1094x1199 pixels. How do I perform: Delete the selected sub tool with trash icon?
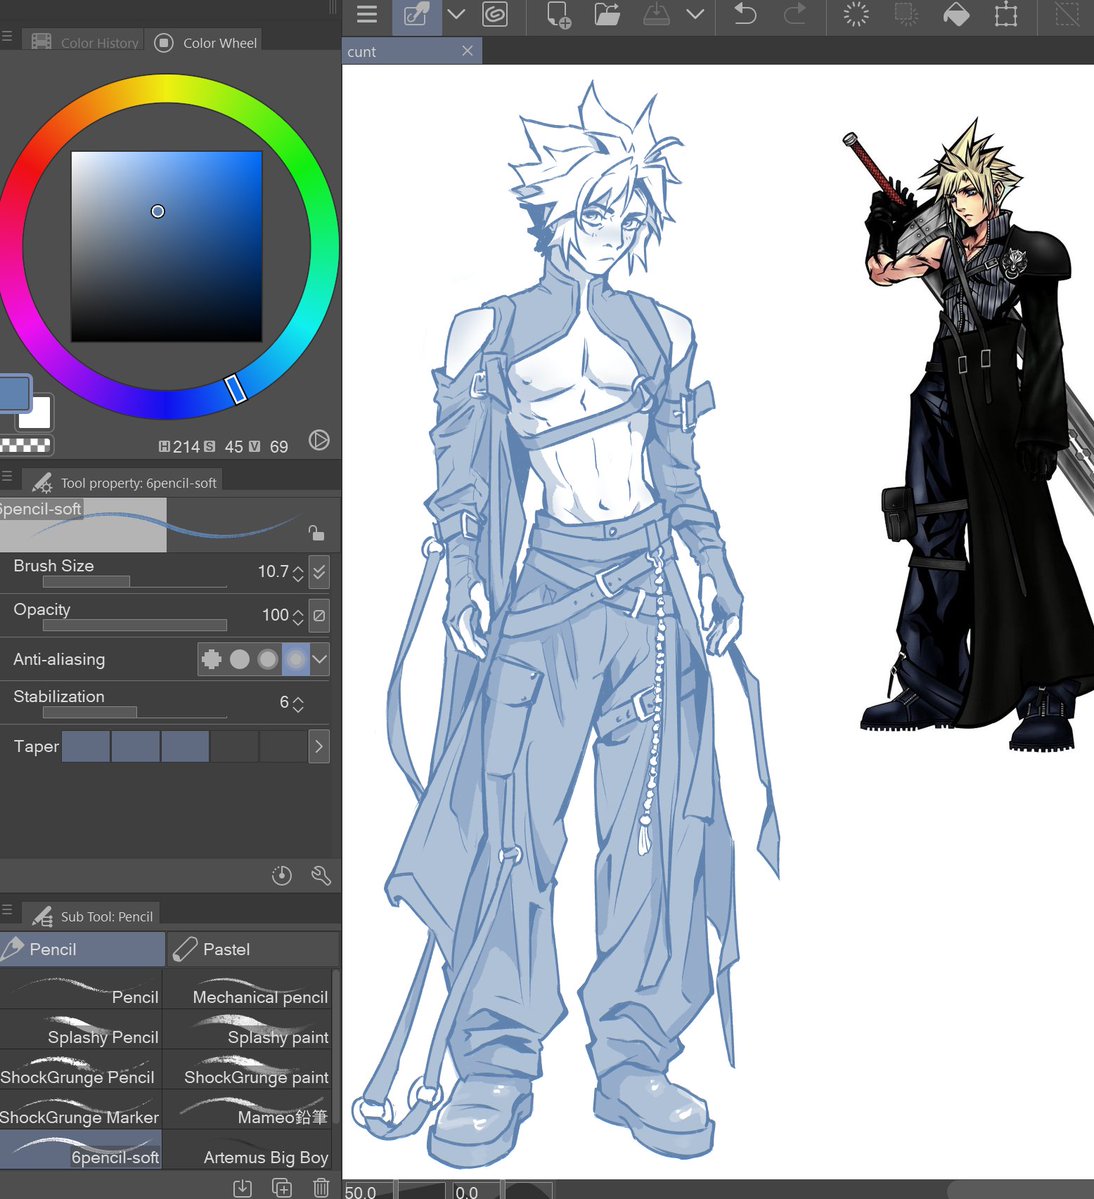(321, 1188)
